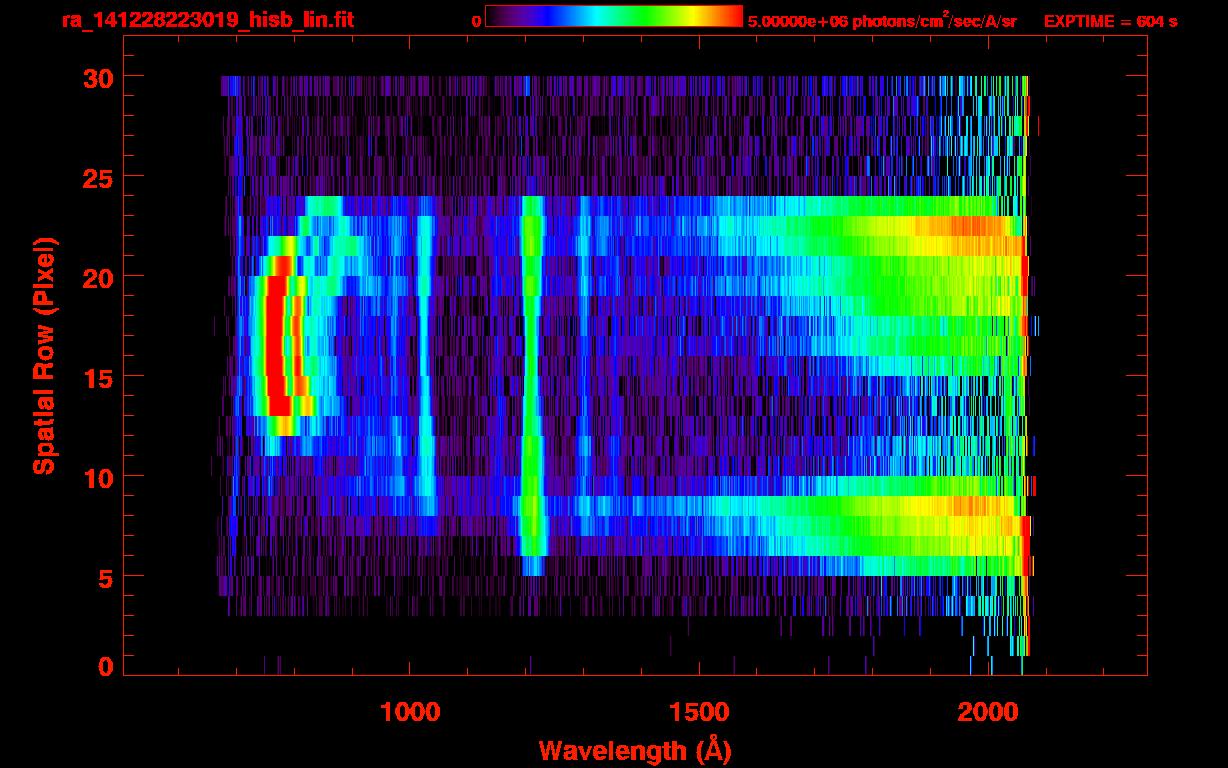1228x768 pixels.
Task: Click the x-axis tick label 1000
Action: tap(410, 712)
